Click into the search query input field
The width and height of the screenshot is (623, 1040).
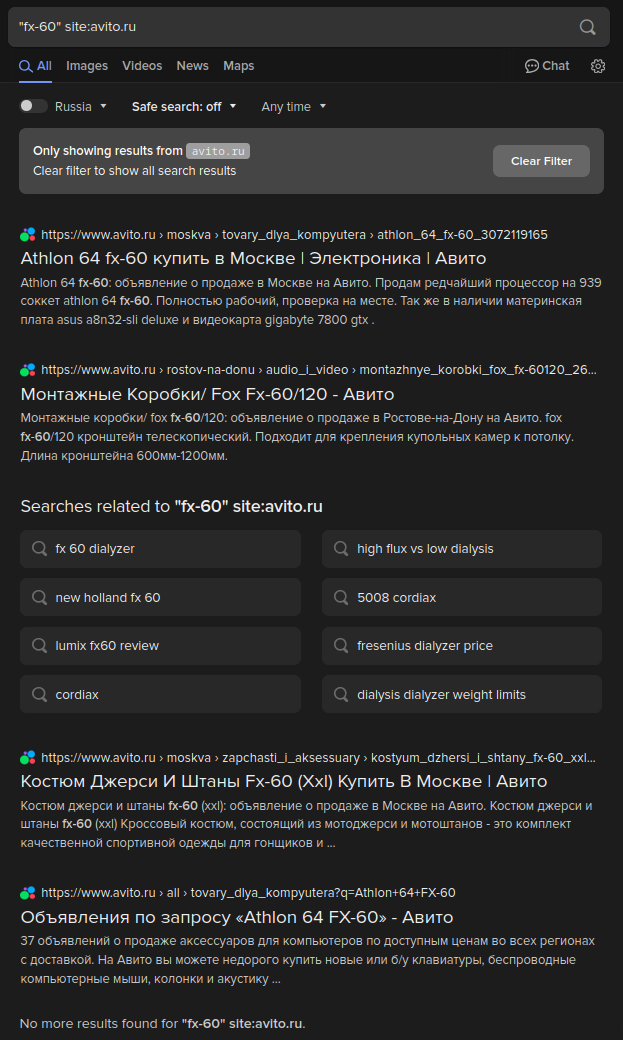(290, 27)
